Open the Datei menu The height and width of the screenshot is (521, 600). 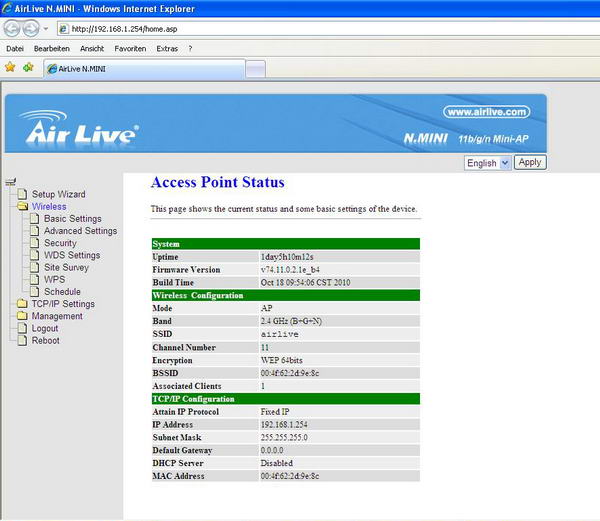click(15, 48)
